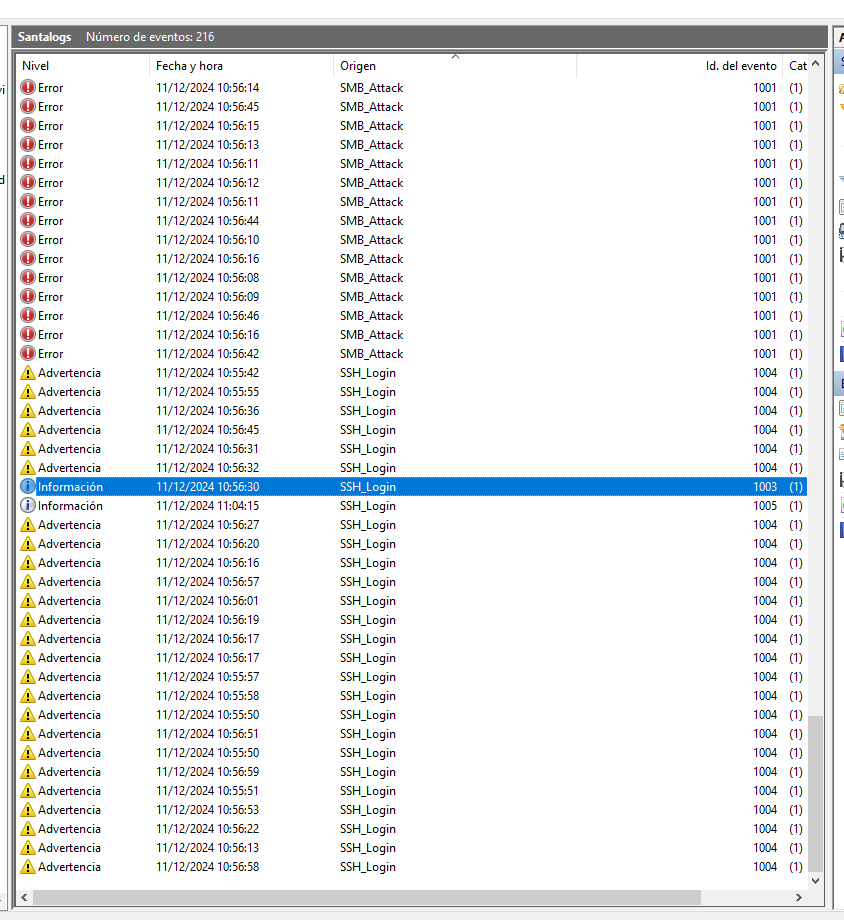The image size is (844, 920).
Task: Click the error icon of the 10:56:46 row
Action: pos(28,316)
